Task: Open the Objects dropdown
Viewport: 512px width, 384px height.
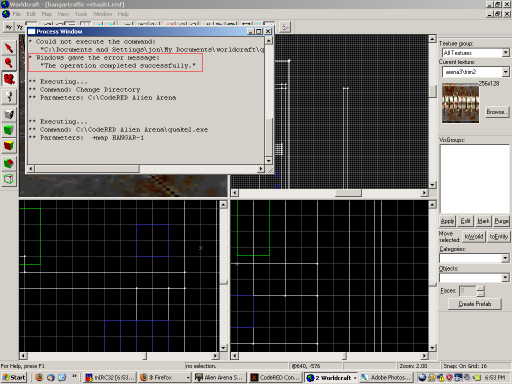Action: (505, 277)
